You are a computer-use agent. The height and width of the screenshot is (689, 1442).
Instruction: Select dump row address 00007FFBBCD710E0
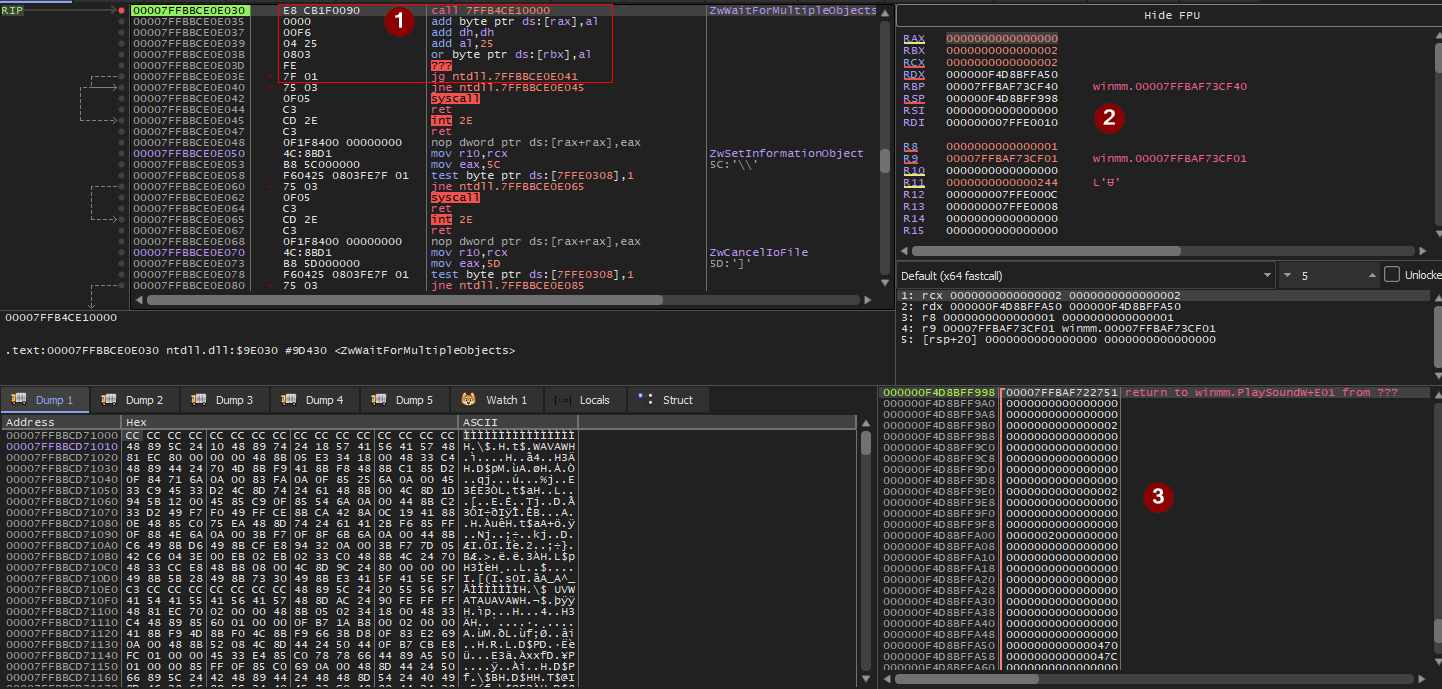(x=62, y=590)
